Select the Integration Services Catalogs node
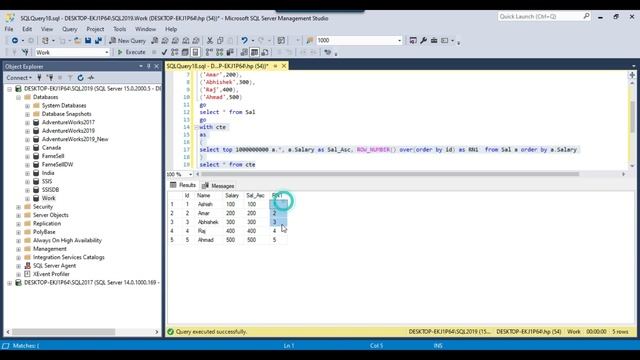The height and width of the screenshot is (360, 640). (69, 257)
